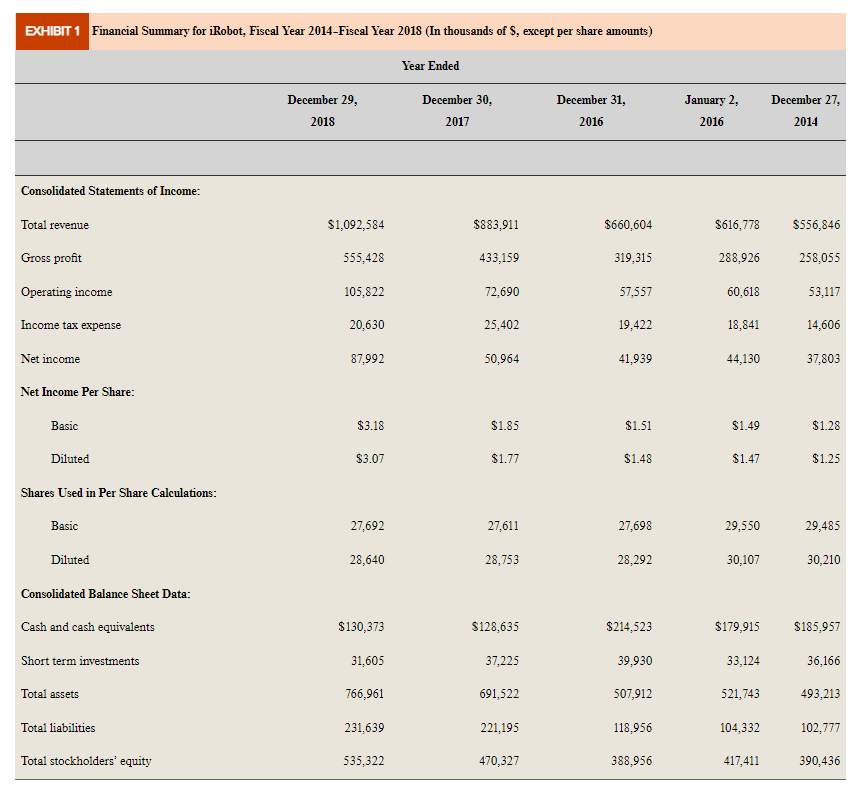Select the January 2, 2016 column header
Screen dimensions: 862x798
[x=711, y=110]
